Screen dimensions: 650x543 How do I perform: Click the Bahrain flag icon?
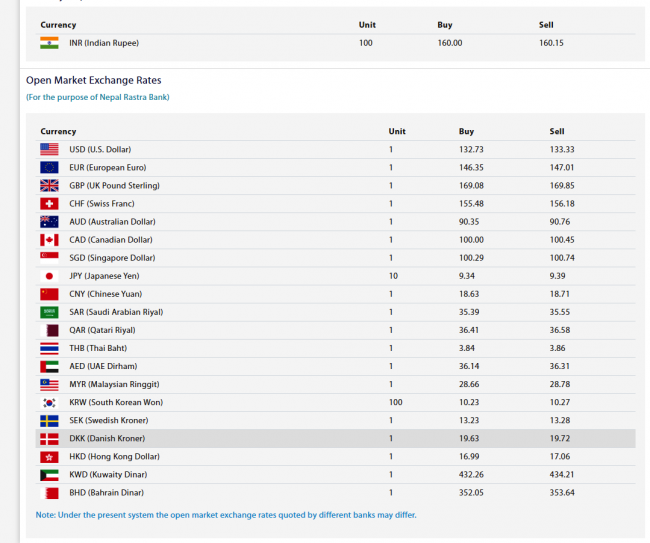pos(49,493)
